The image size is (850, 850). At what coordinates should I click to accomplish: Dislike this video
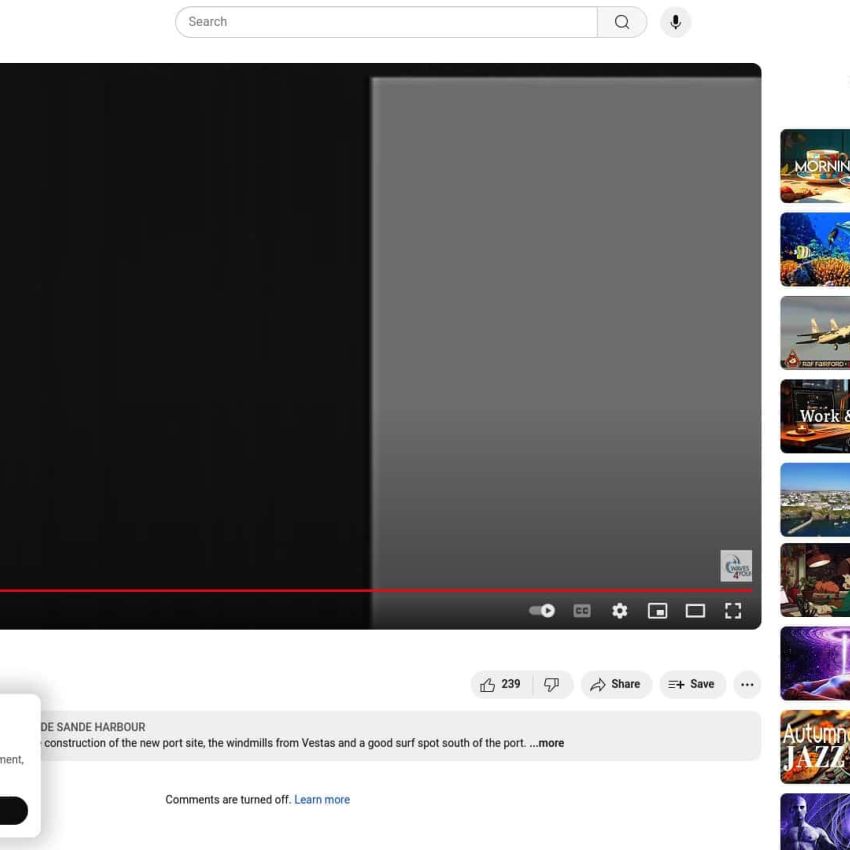click(x=552, y=685)
